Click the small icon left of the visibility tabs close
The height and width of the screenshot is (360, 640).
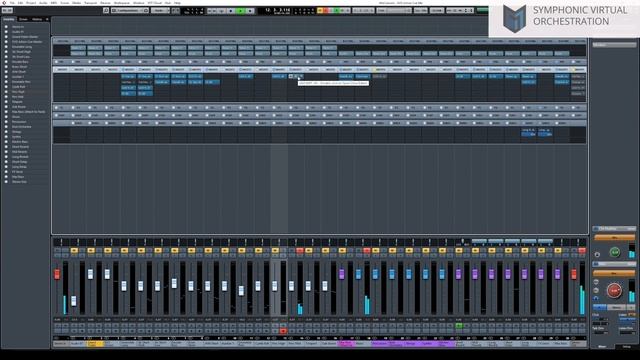point(47,19)
